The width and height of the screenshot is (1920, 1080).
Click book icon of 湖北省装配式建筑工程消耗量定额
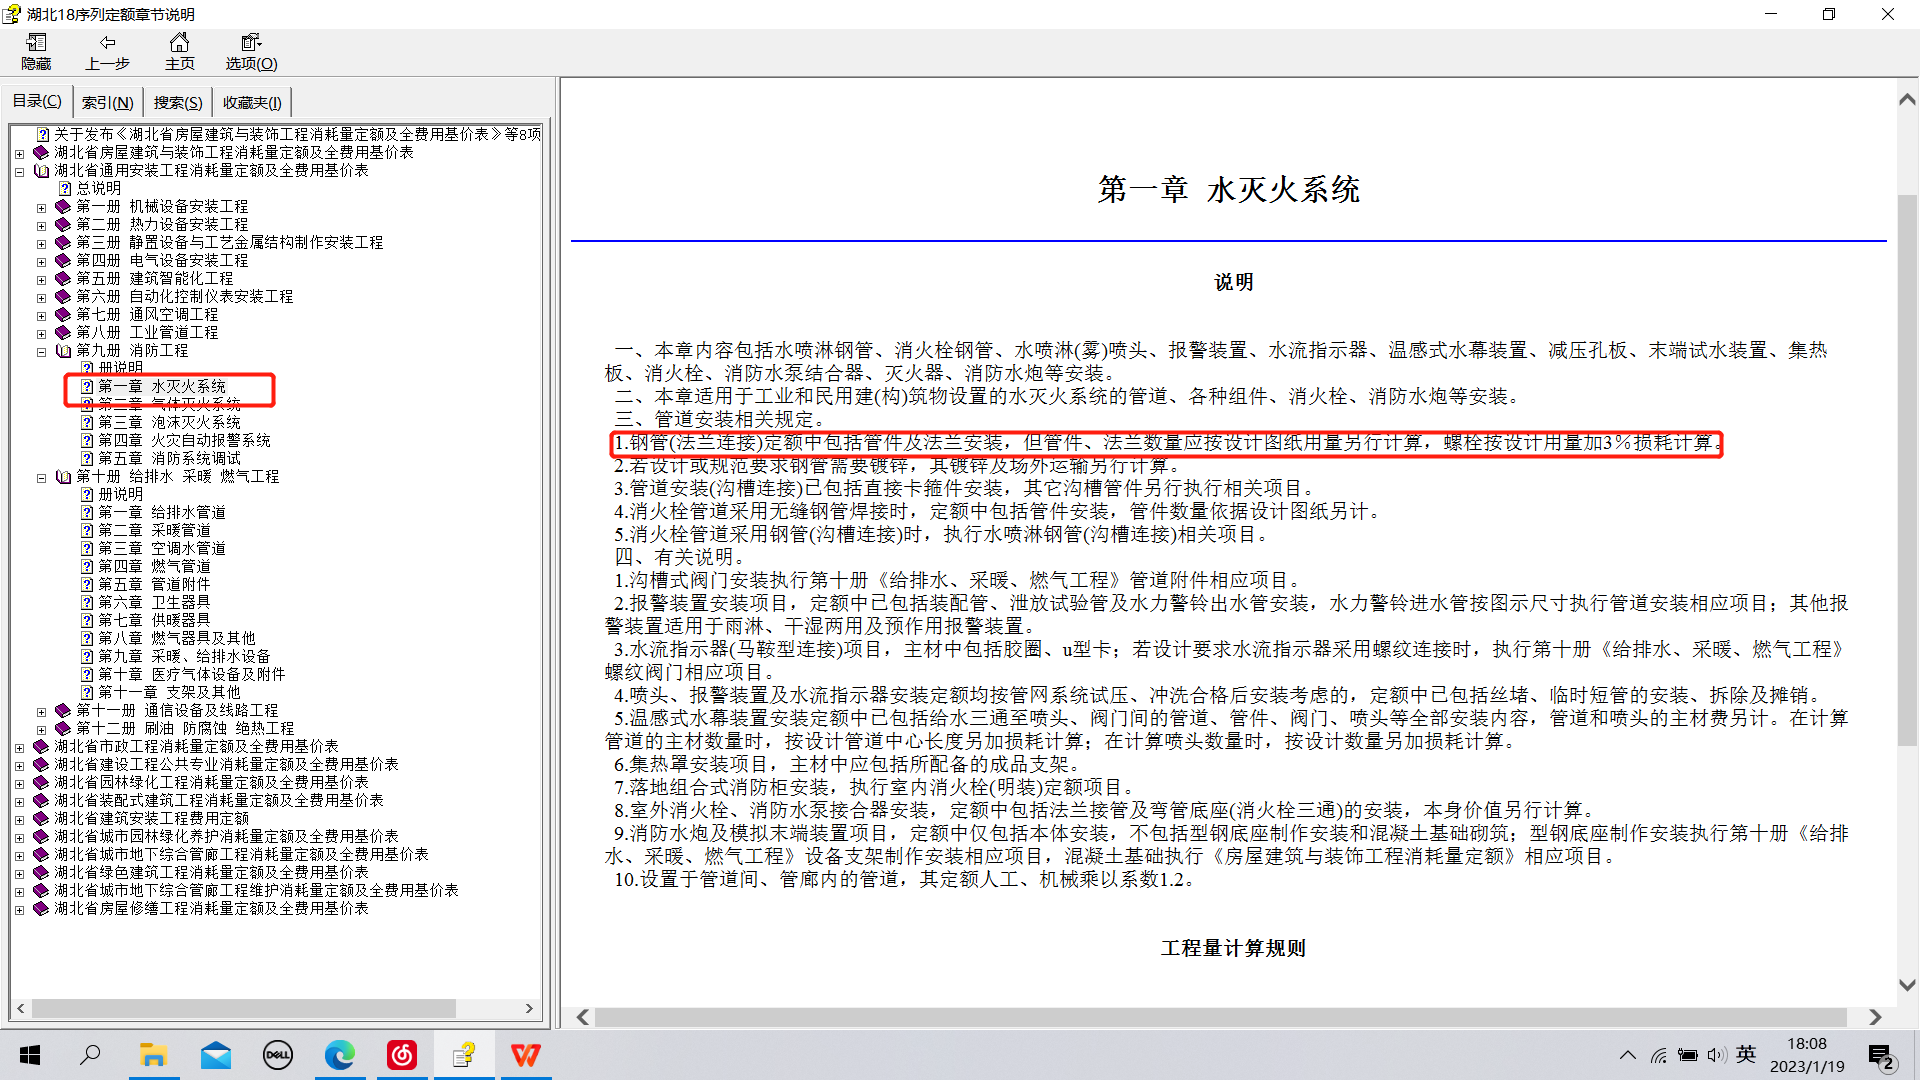(x=41, y=800)
